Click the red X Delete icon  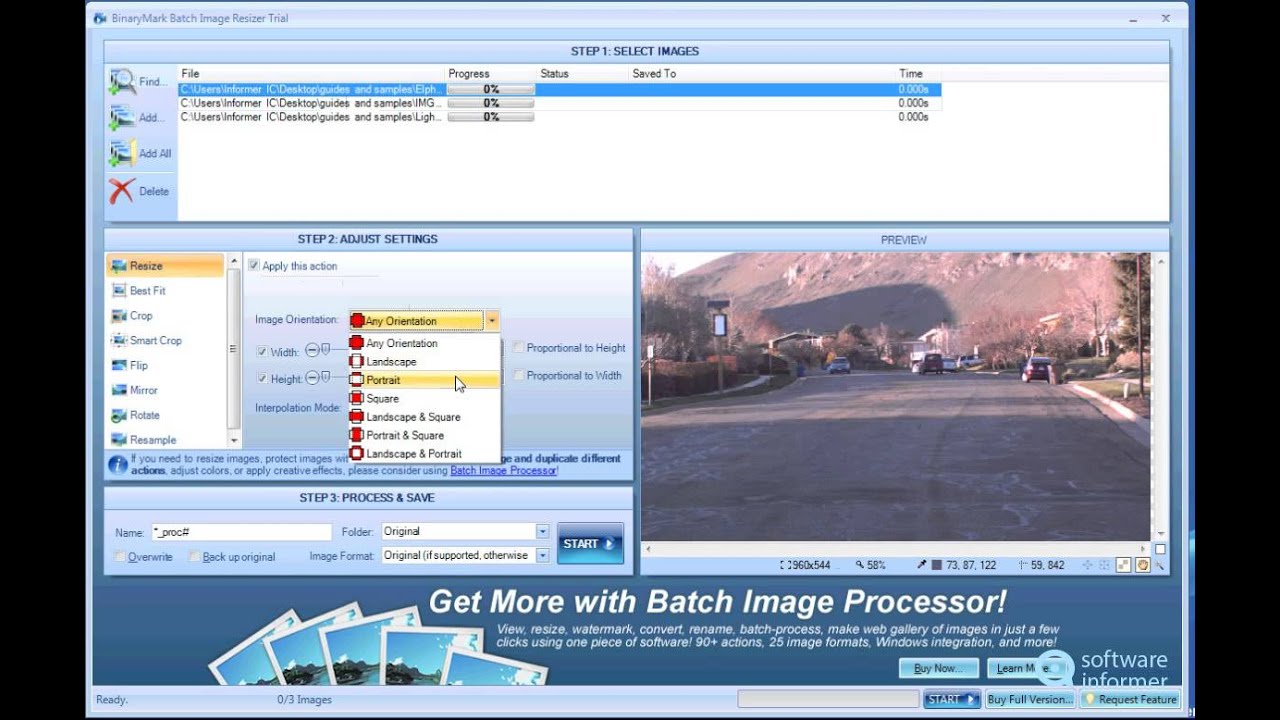122,191
